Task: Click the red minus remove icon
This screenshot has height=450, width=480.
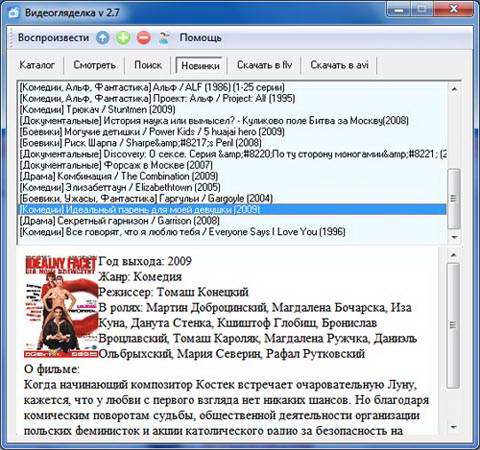Action: click(x=144, y=38)
